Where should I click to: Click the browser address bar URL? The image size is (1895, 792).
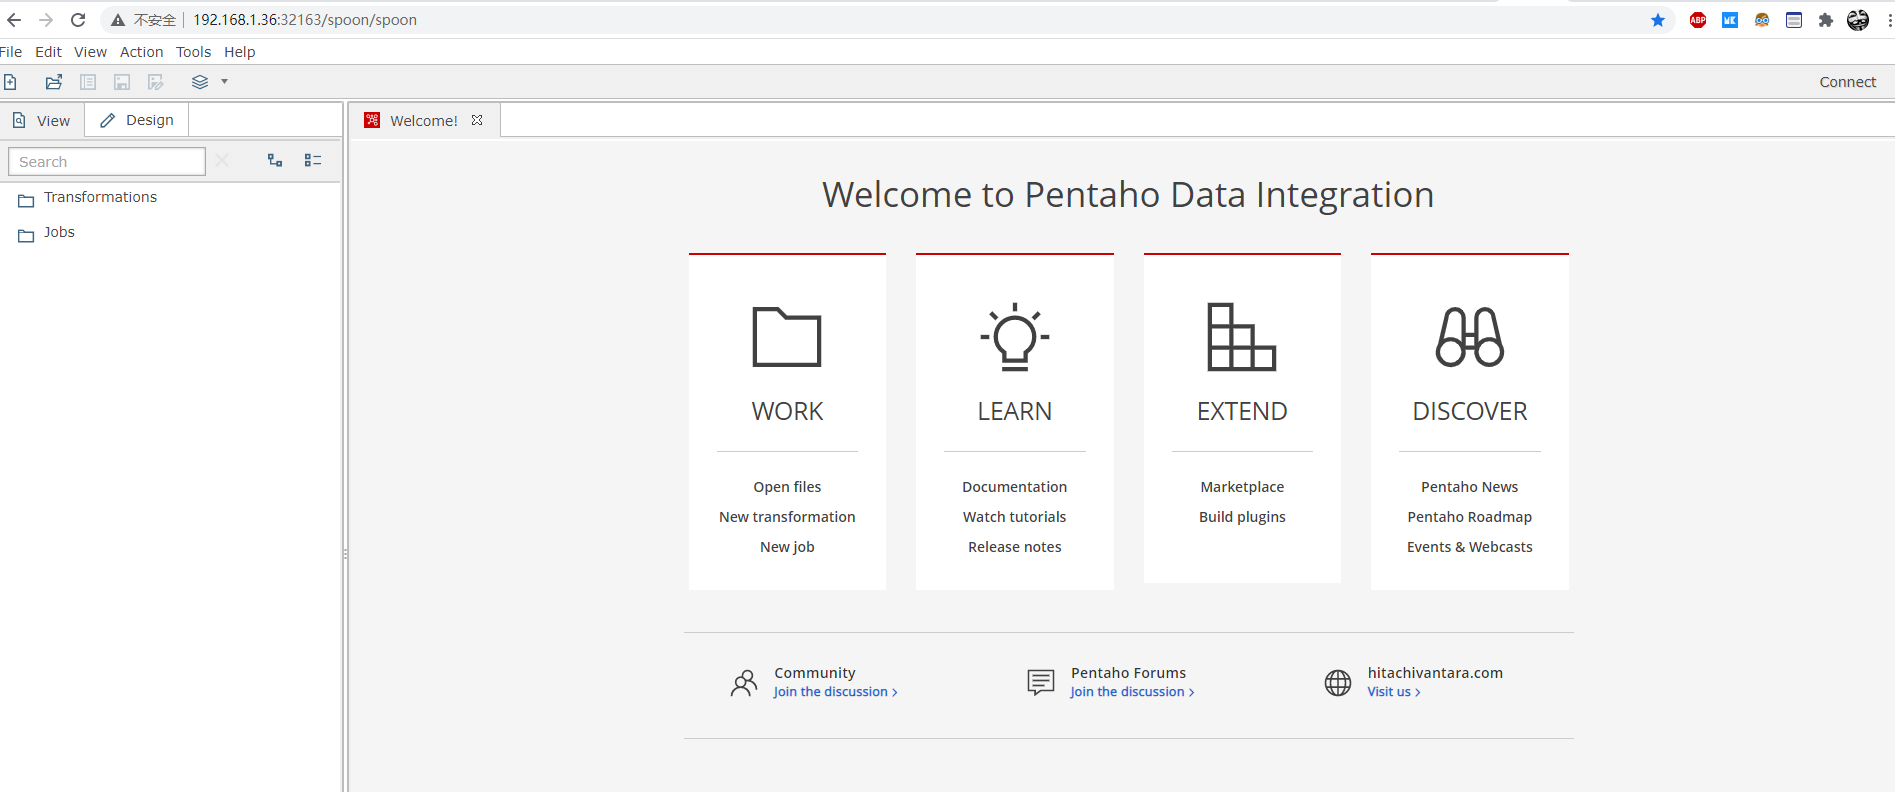(x=305, y=20)
